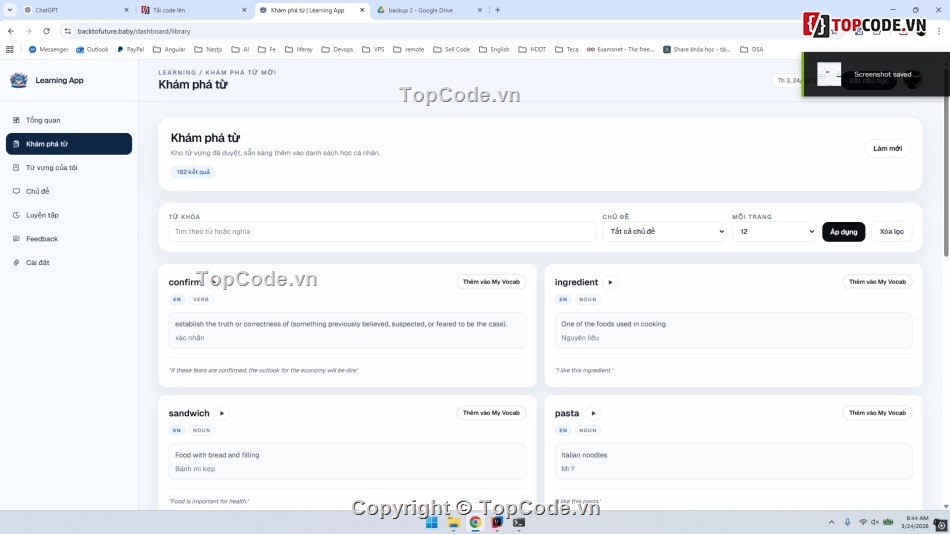Open the tab search dropdown arrow

pos(10,10)
